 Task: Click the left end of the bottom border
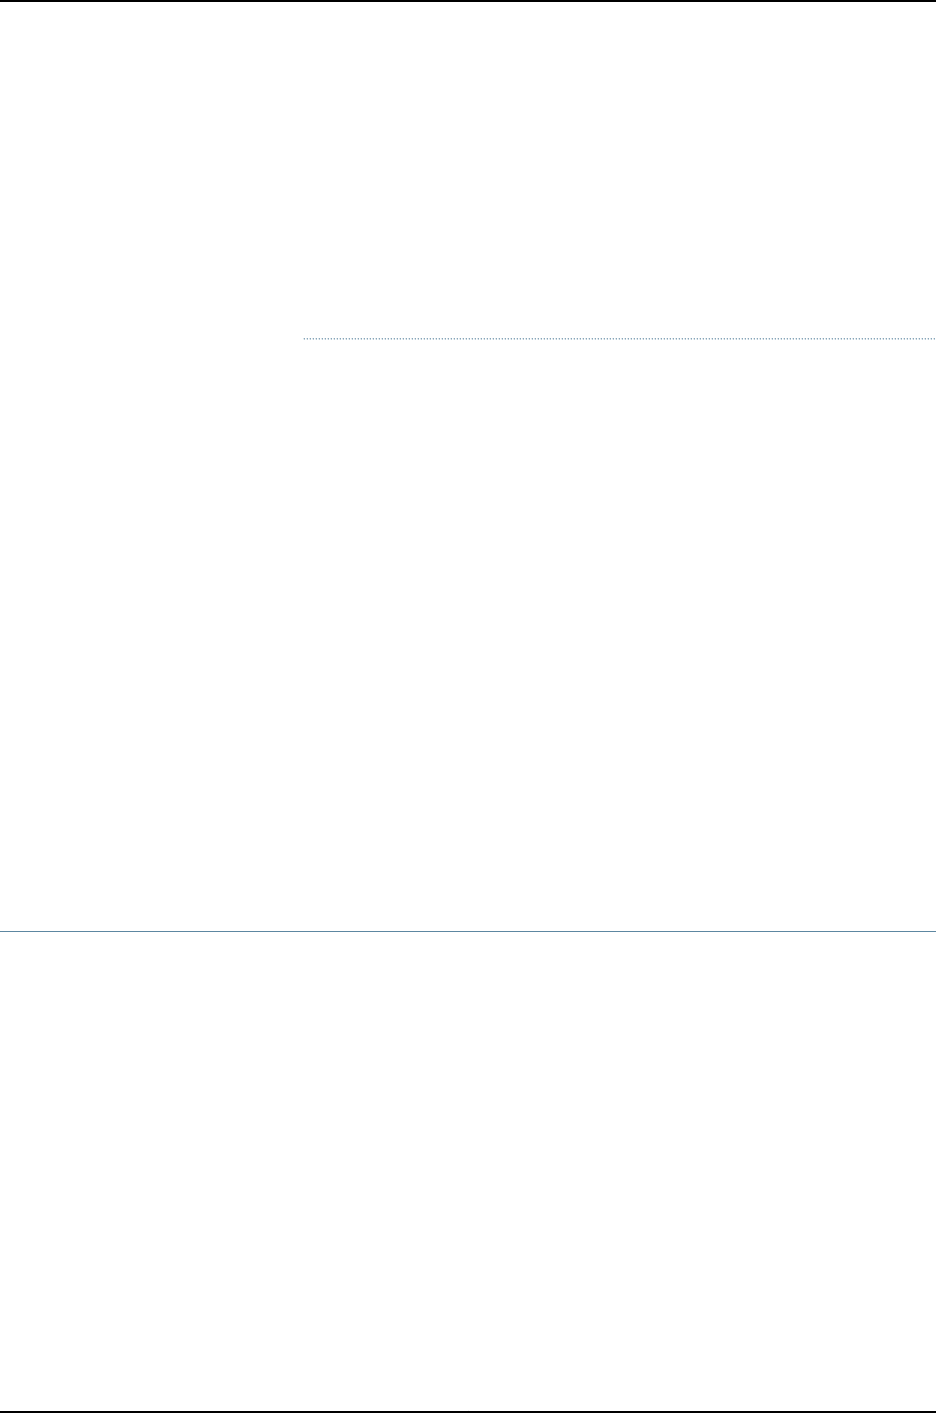[2, 1411]
